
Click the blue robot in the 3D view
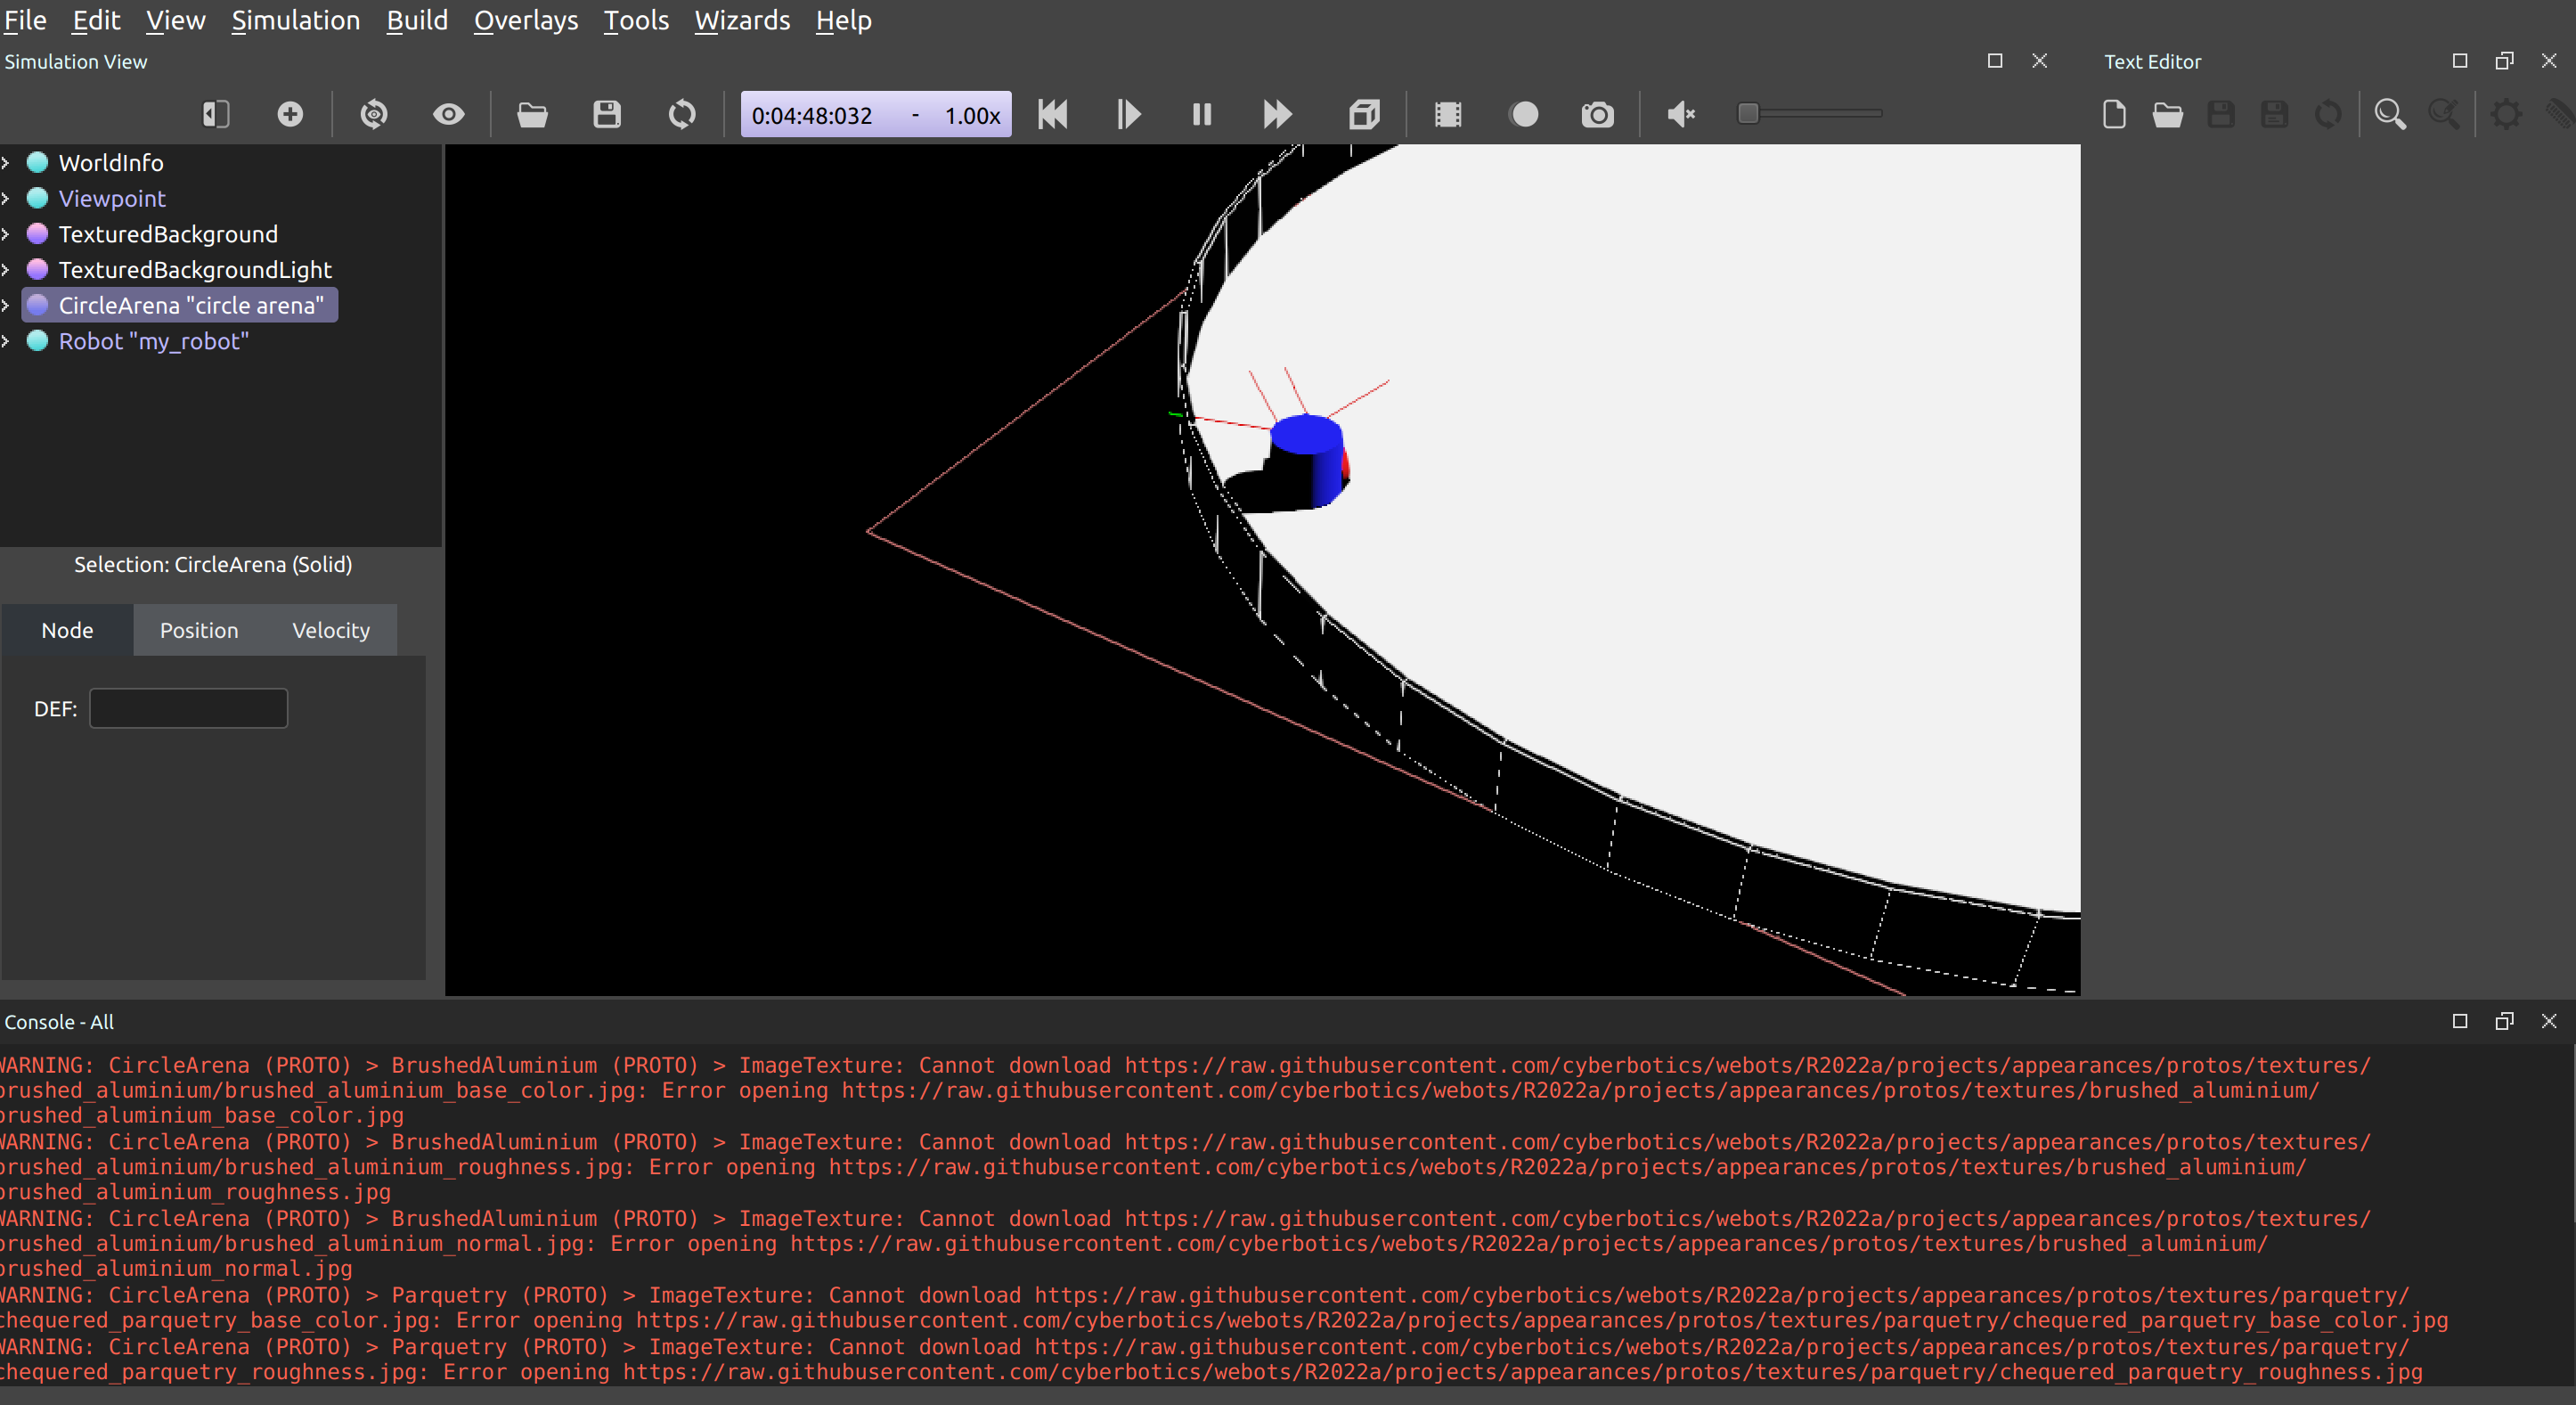pos(1310,460)
